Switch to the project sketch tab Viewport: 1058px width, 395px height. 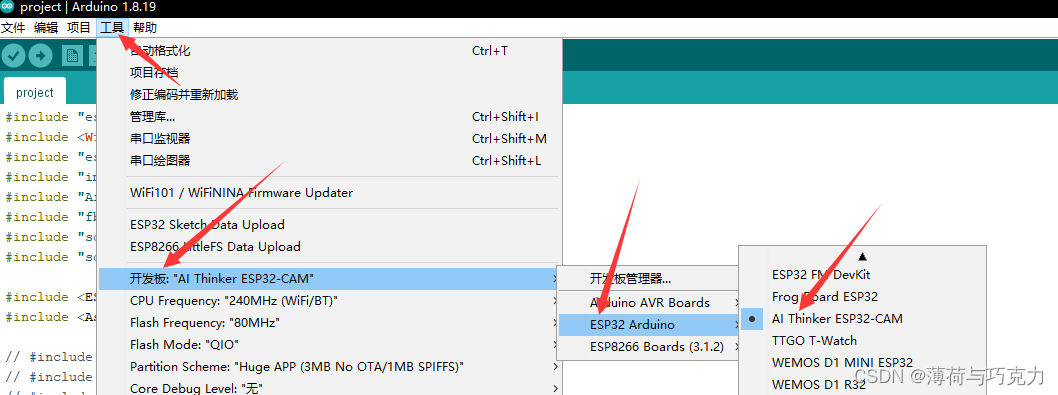point(35,92)
